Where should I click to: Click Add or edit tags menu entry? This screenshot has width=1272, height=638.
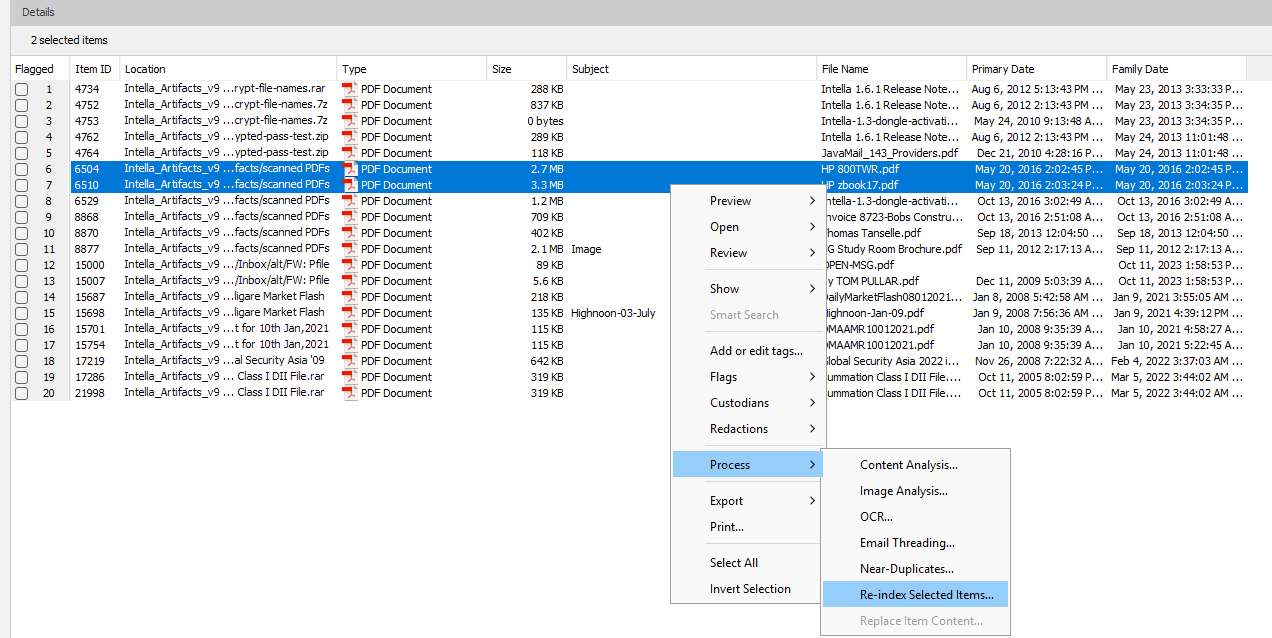[x=756, y=351]
